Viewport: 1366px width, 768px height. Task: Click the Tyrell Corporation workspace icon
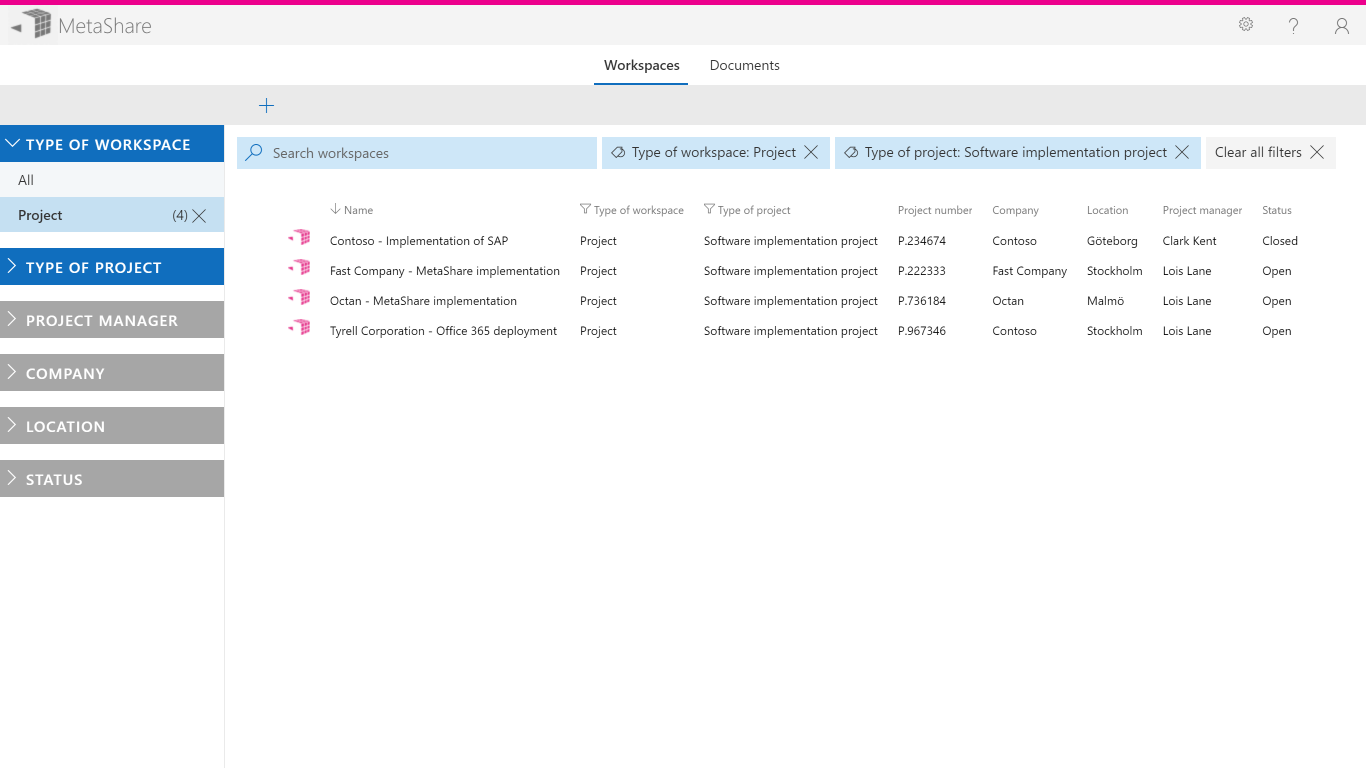(x=299, y=328)
